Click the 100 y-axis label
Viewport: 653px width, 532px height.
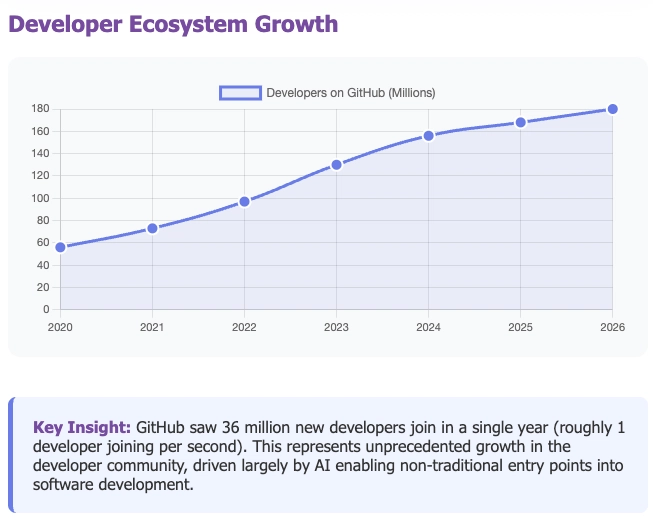pos(41,198)
